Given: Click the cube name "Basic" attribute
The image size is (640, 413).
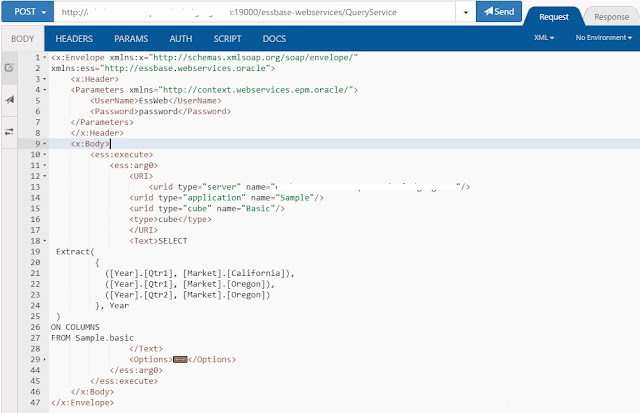Looking at the screenshot, I should (x=258, y=209).
